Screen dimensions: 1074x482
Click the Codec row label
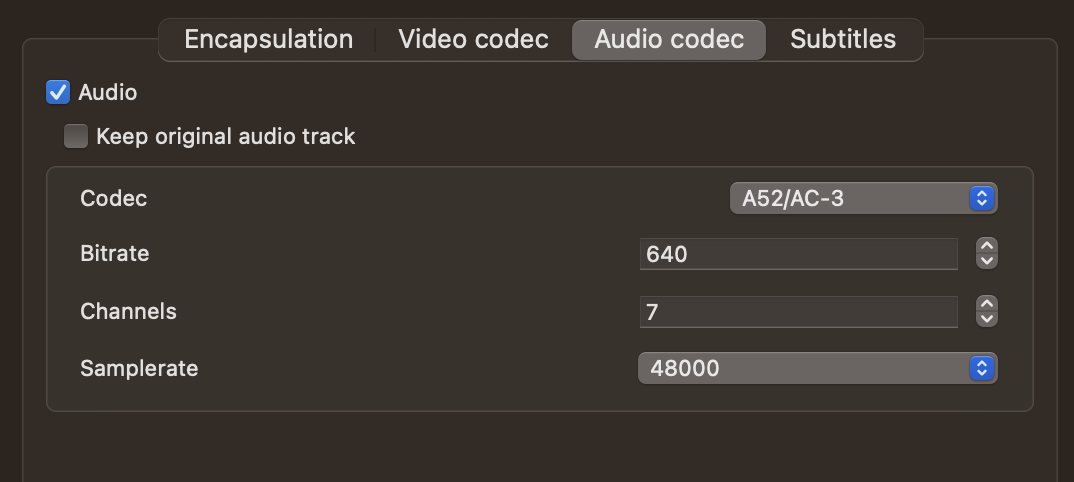pos(114,198)
